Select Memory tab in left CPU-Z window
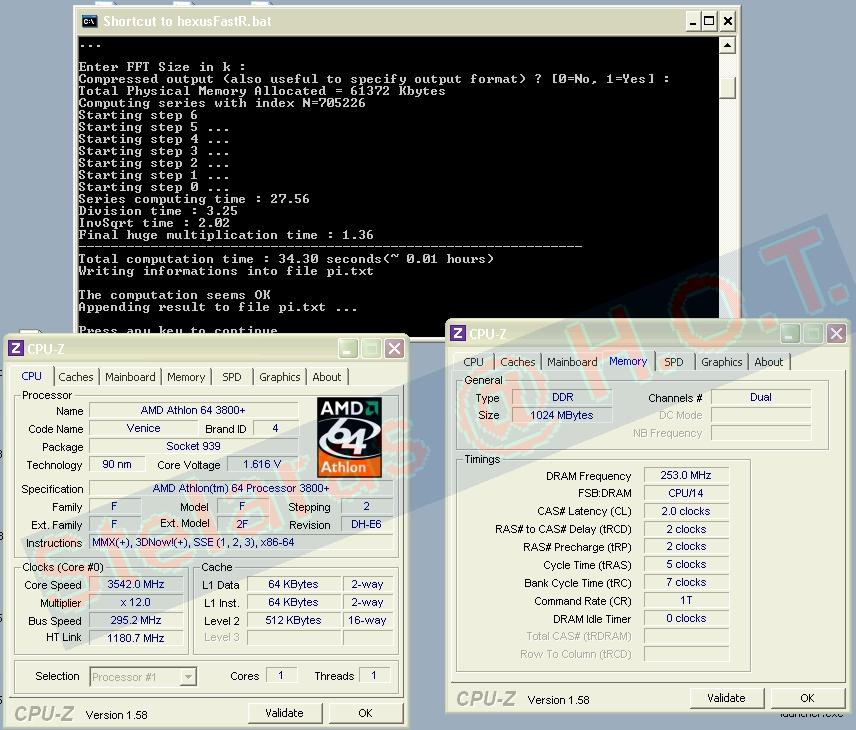Screen dimensions: 856x730 [x=186, y=377]
